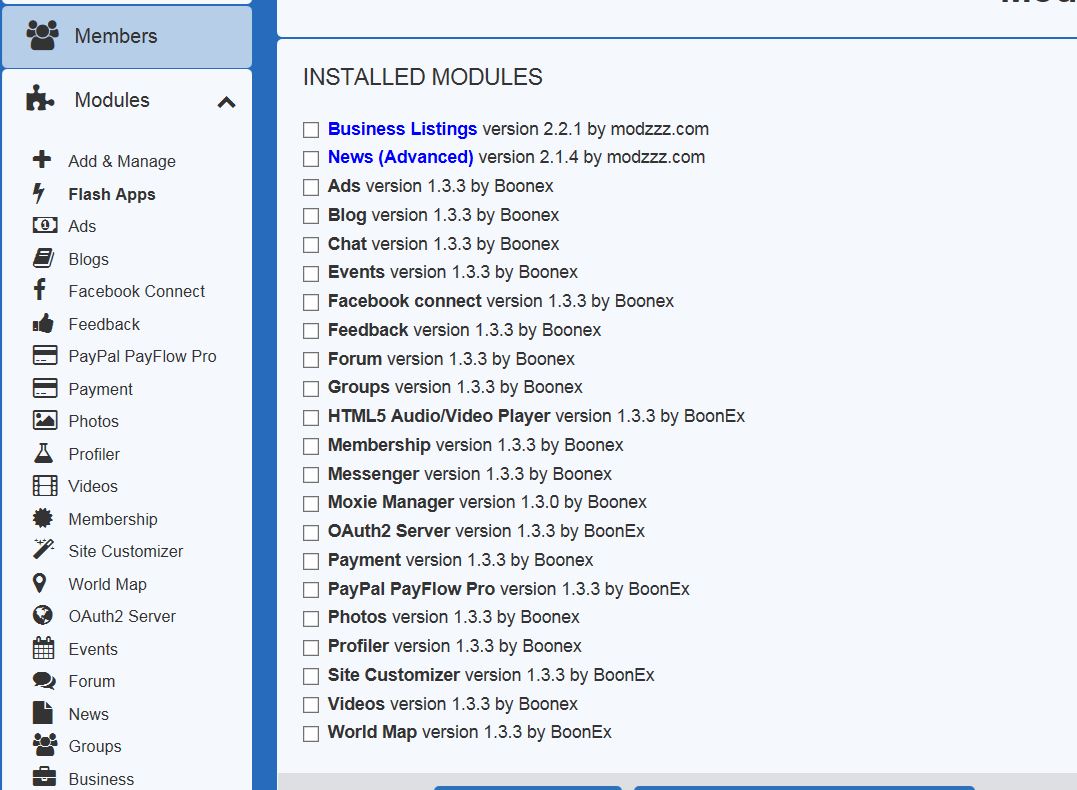This screenshot has height=790, width=1077.
Task: Select the Moxie Manager checkbox
Action: pos(311,503)
